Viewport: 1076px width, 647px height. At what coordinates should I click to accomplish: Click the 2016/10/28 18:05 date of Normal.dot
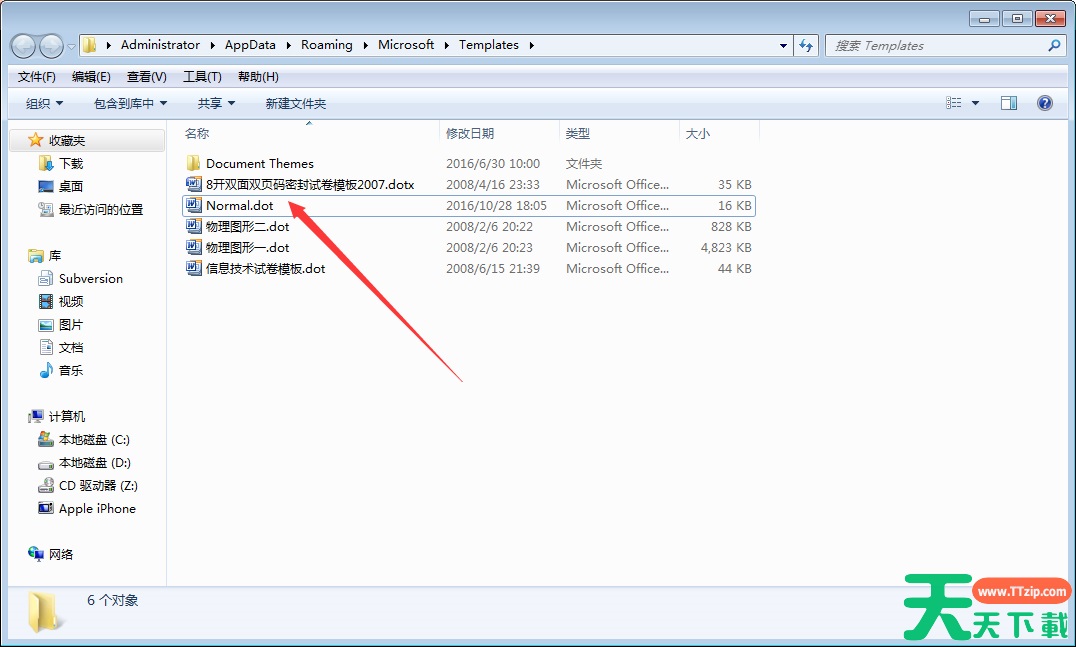click(496, 205)
